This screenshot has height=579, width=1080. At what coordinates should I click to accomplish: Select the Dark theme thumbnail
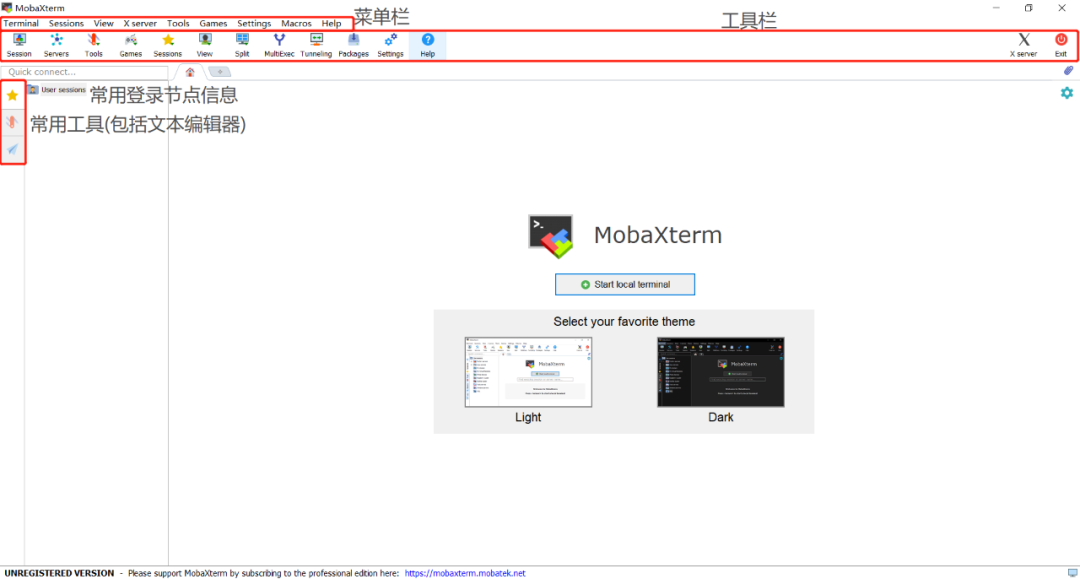click(x=720, y=372)
